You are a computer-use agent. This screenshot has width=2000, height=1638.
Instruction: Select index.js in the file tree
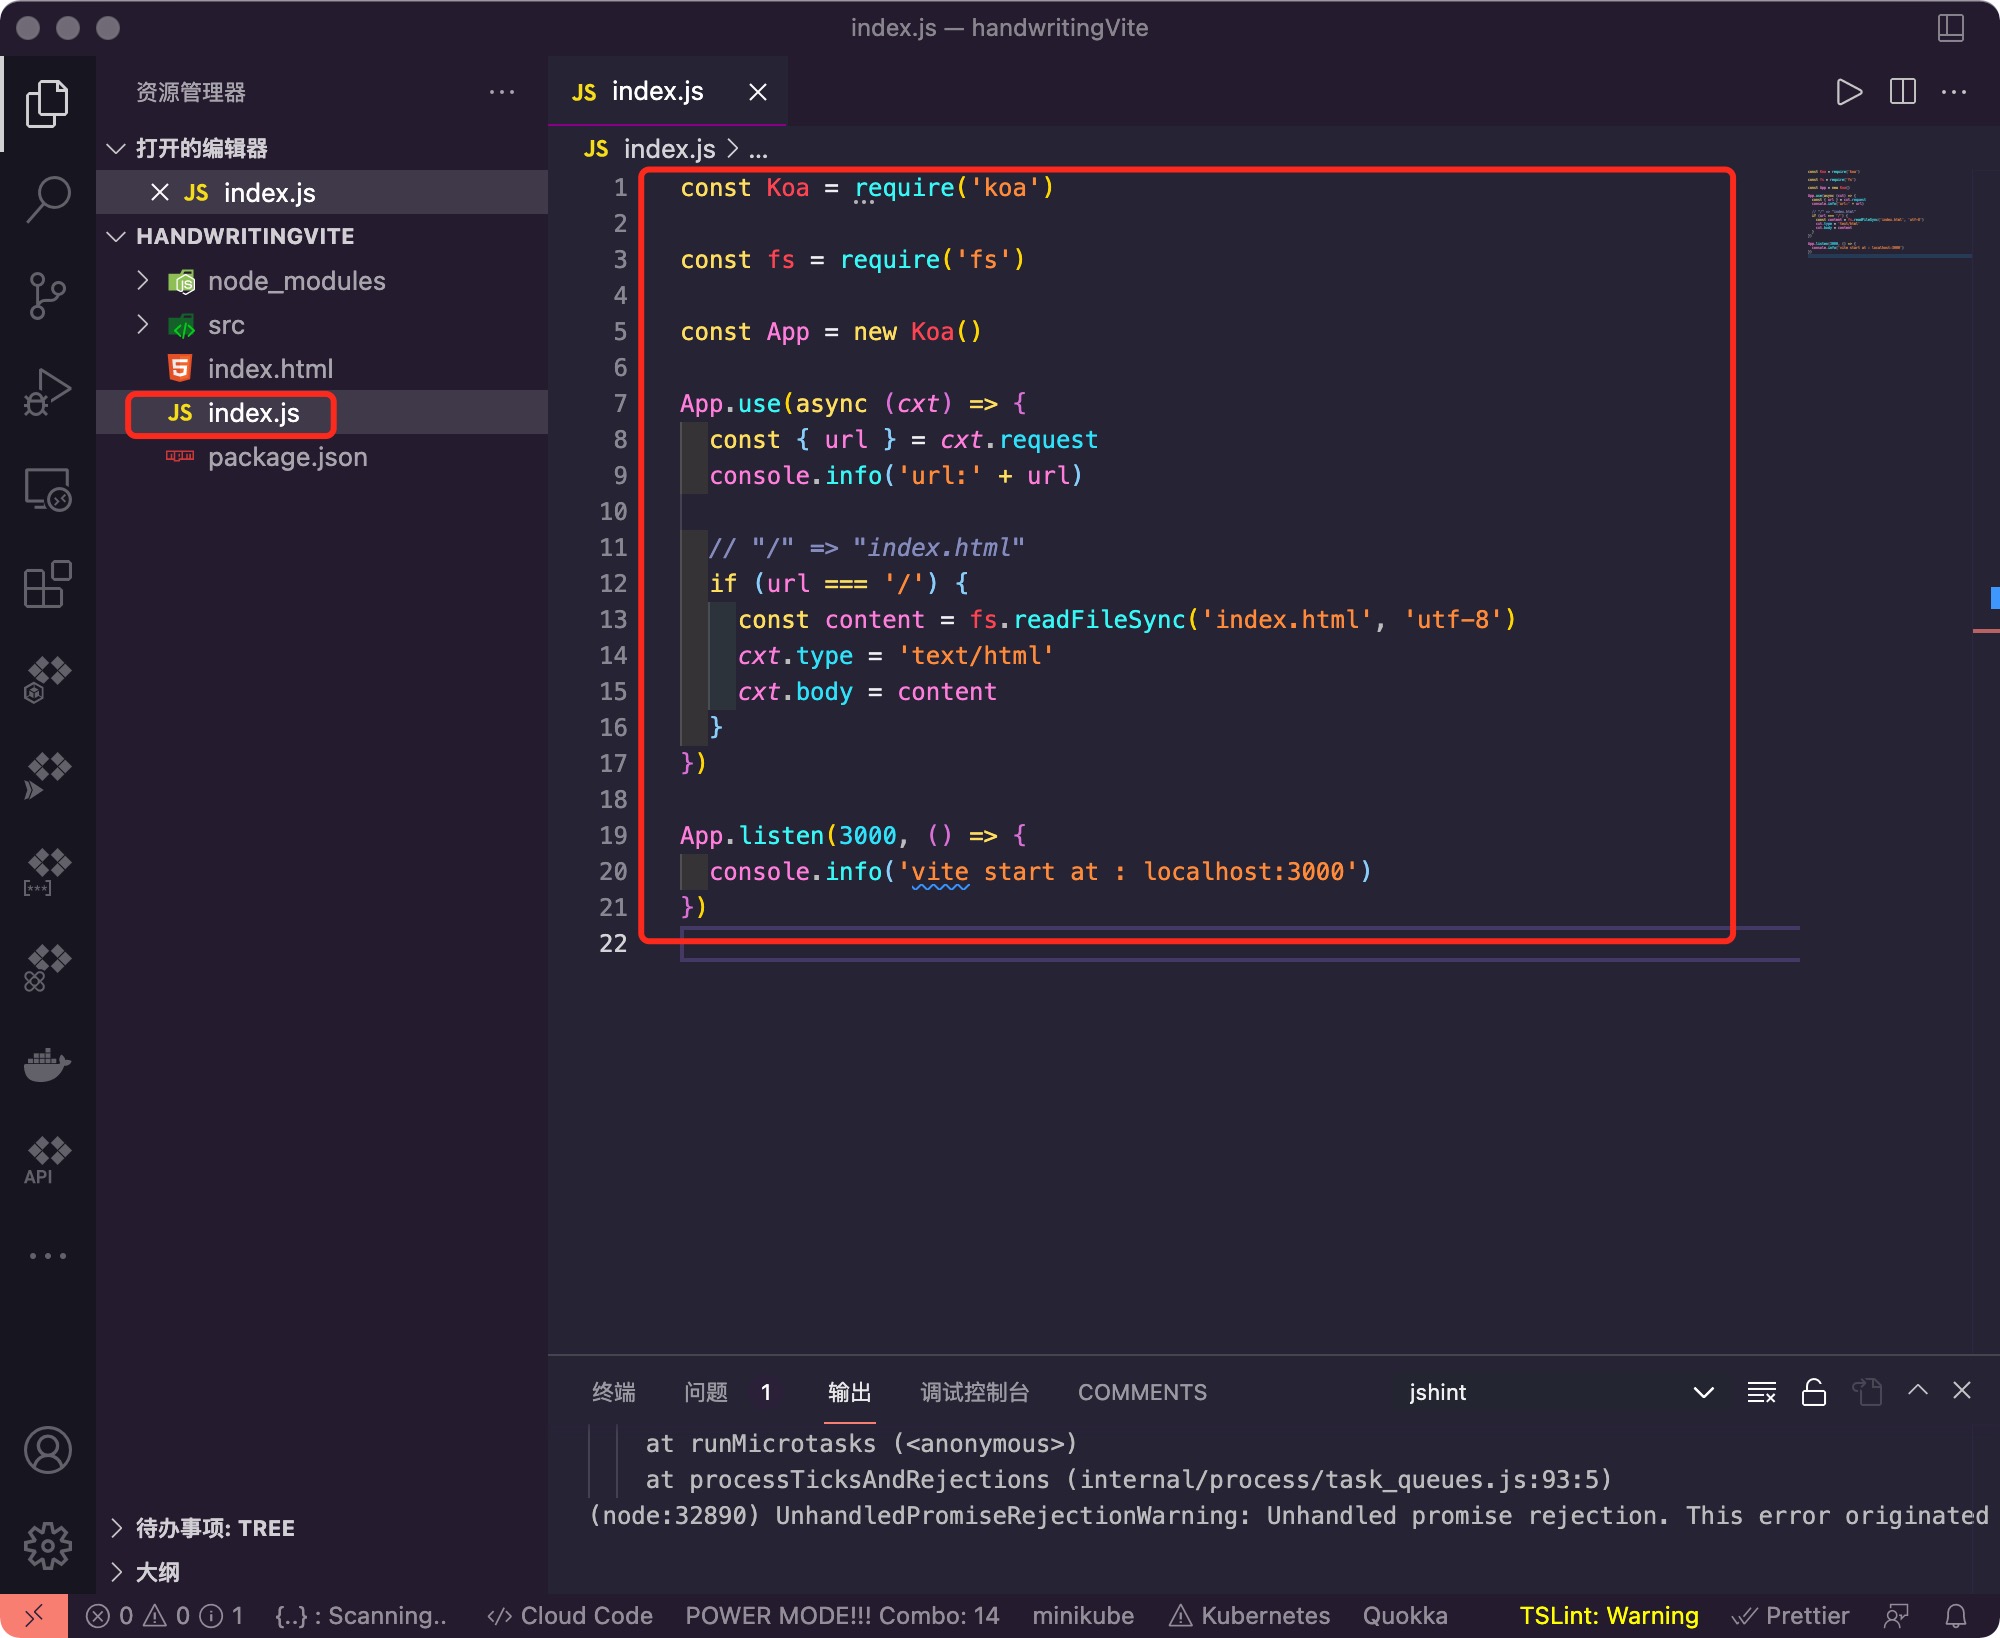(x=253, y=413)
